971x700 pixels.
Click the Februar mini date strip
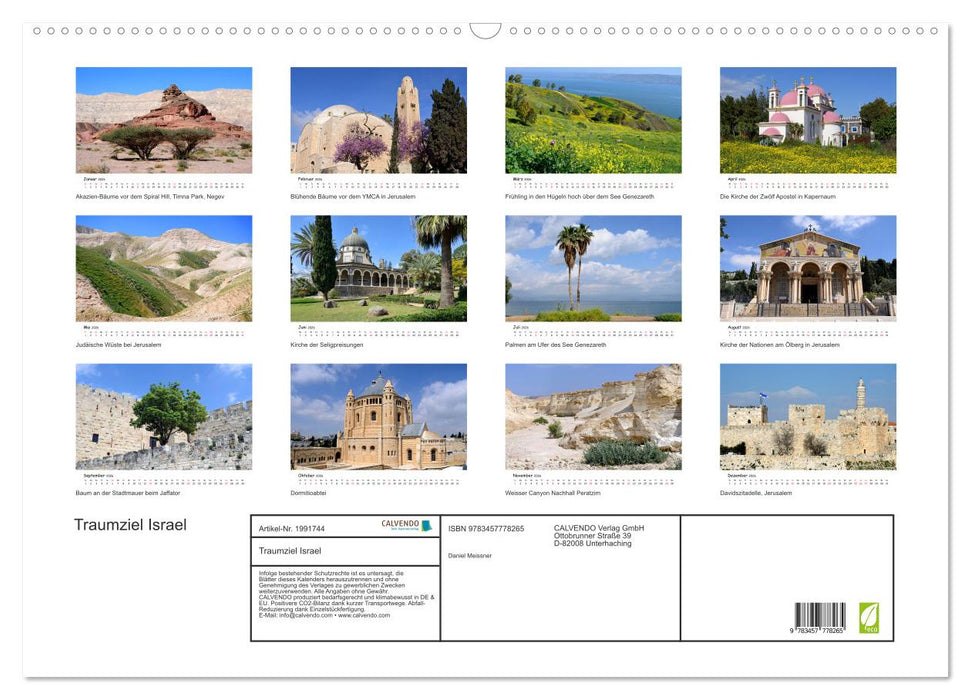point(378,184)
